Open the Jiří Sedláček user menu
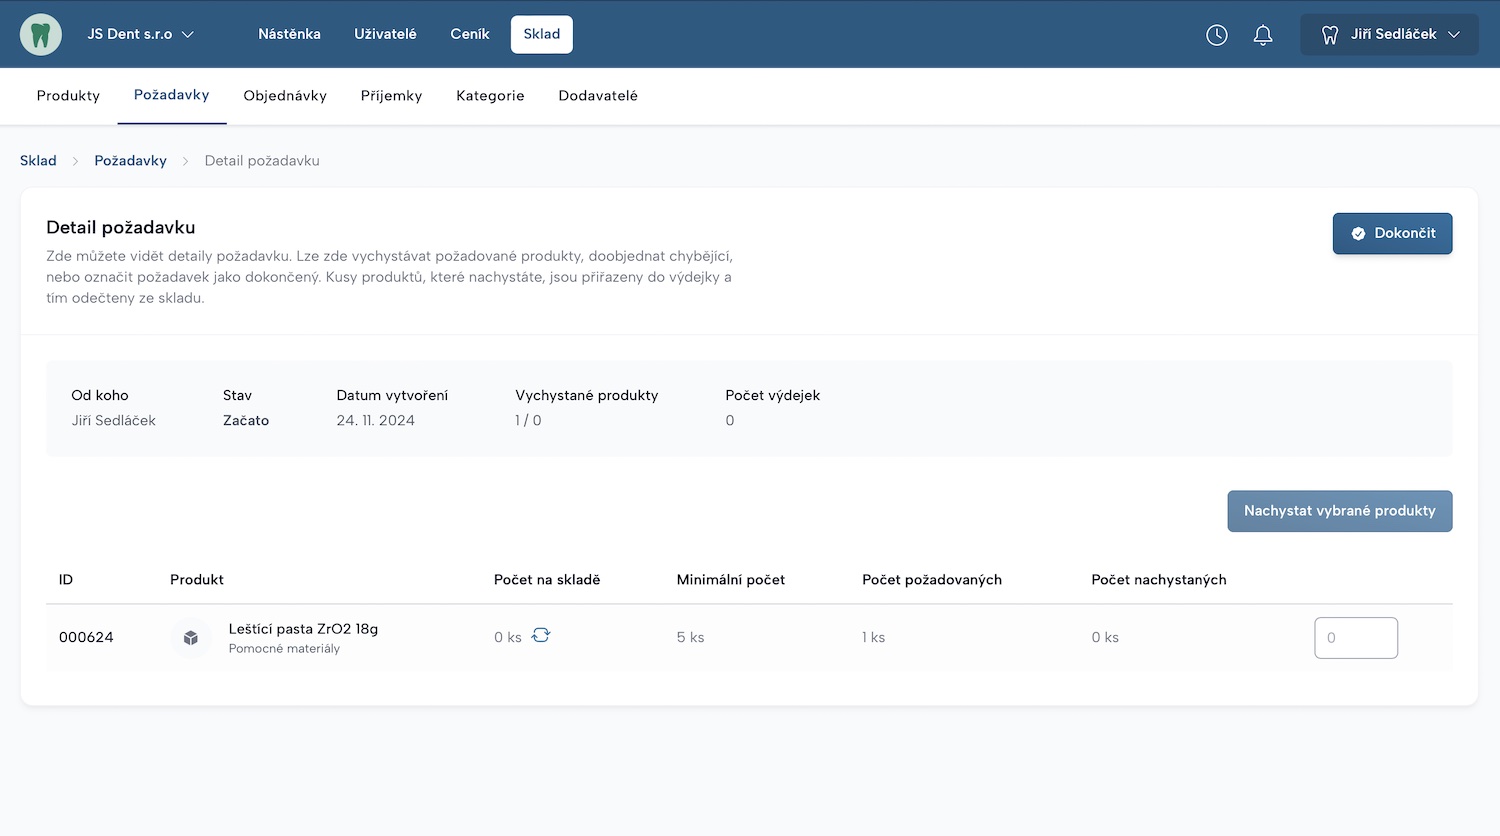 coord(1389,34)
